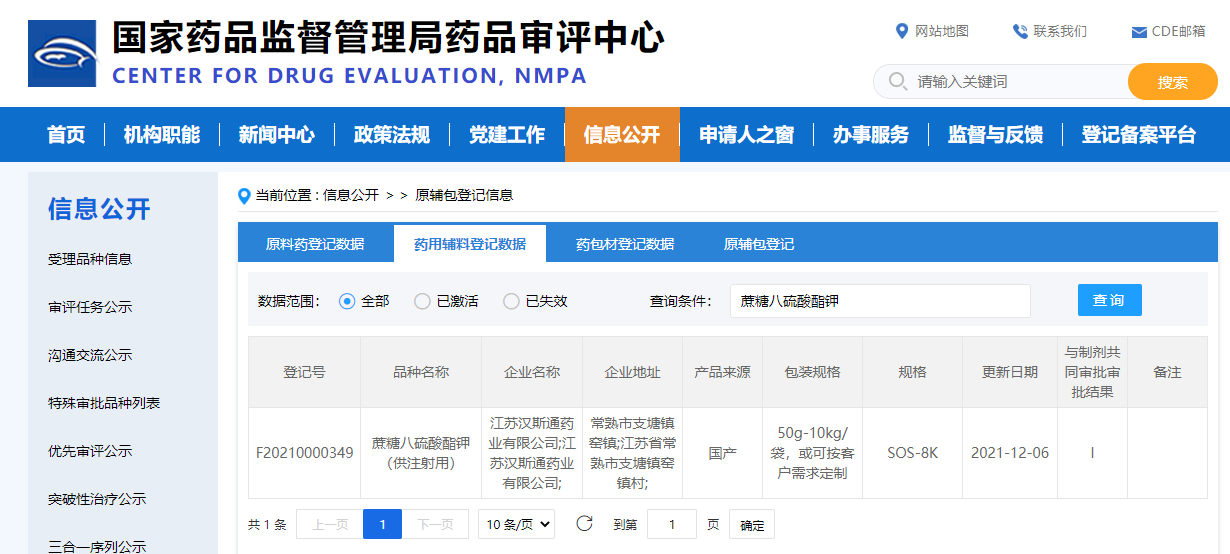The width and height of the screenshot is (1230, 554).
Task: Click 信息公开 breadcrumb link
Action: pos(351,195)
